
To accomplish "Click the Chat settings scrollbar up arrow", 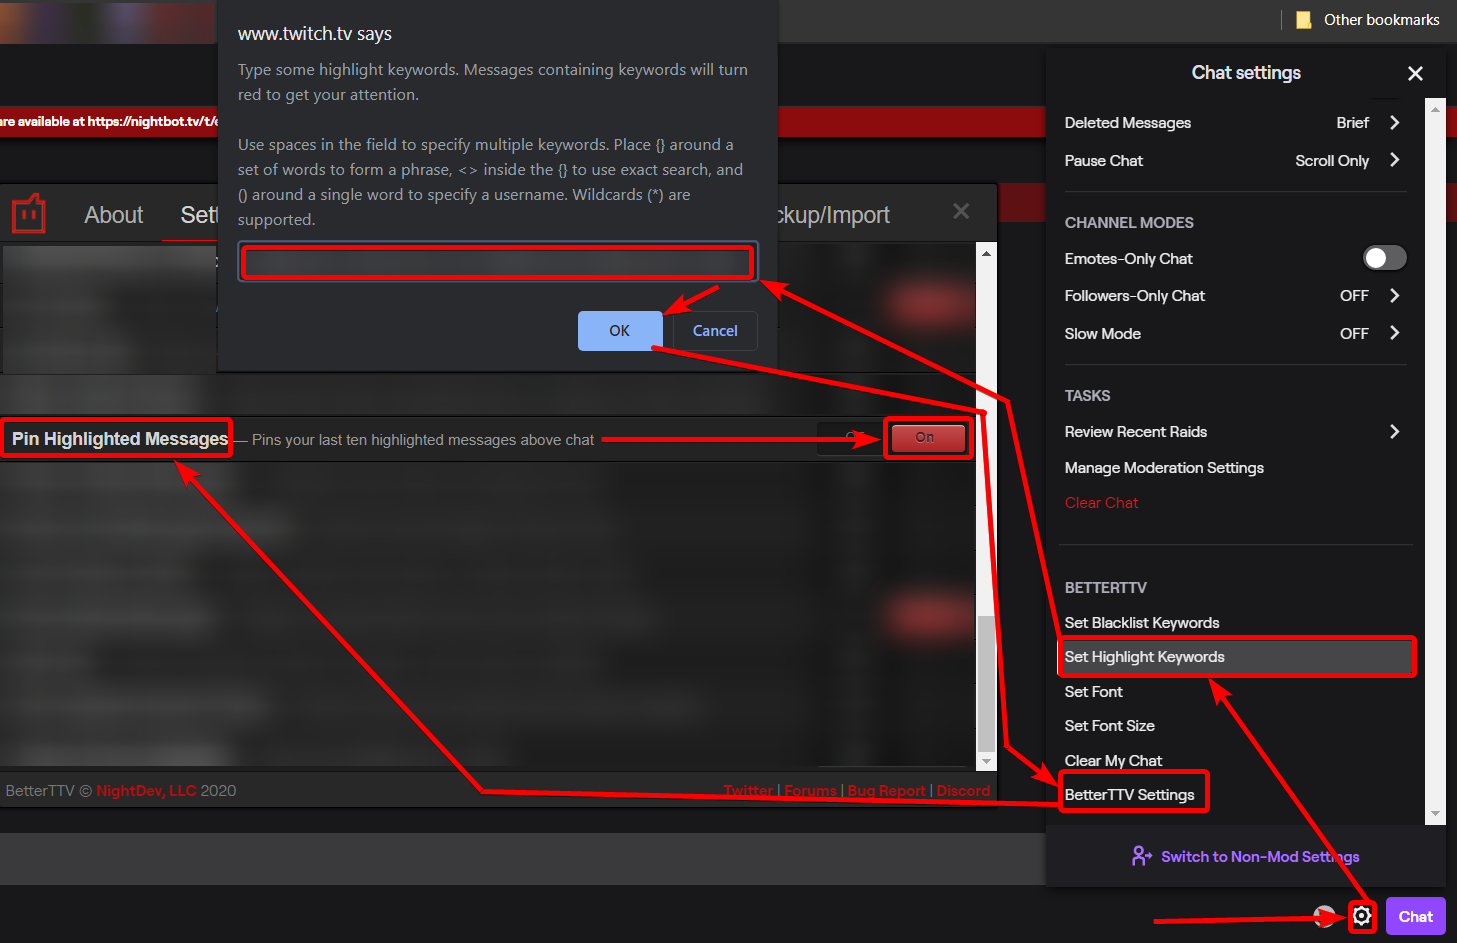I will pos(1436,108).
